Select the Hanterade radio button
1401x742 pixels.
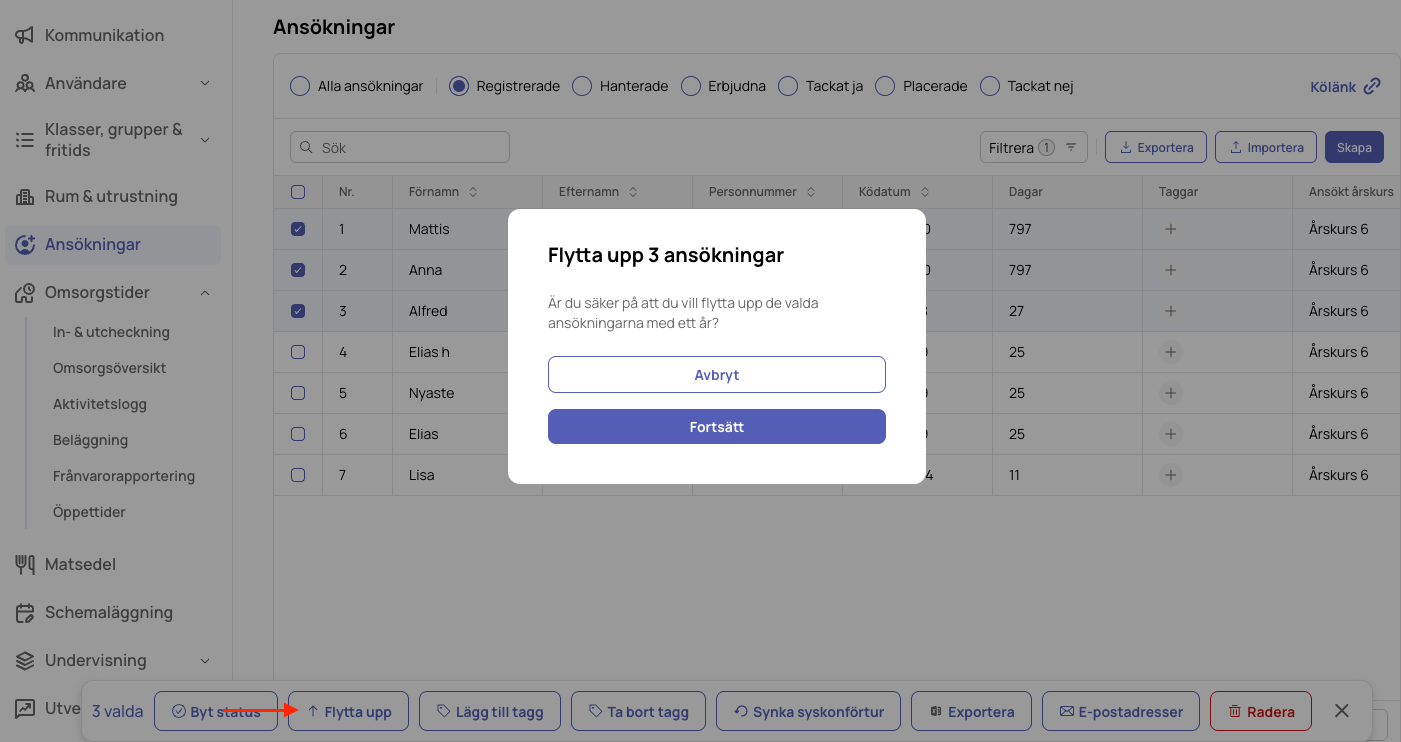(x=582, y=86)
